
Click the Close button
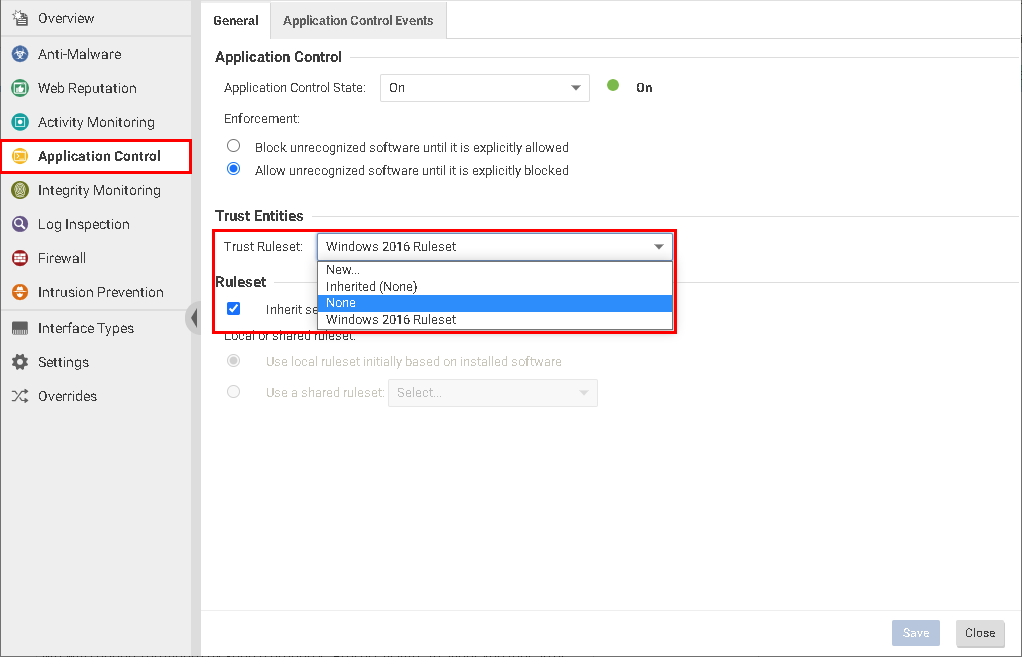(x=979, y=633)
